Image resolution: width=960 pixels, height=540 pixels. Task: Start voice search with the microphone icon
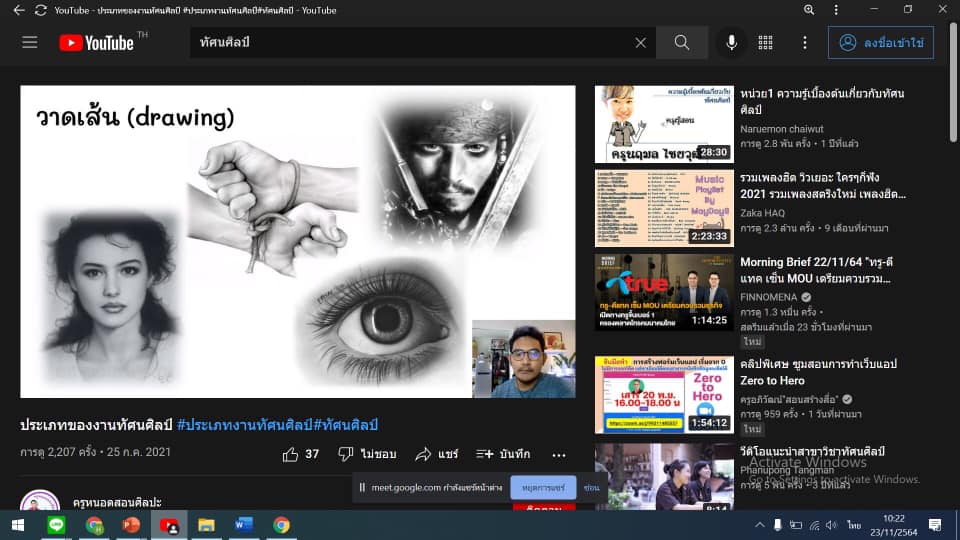point(732,43)
